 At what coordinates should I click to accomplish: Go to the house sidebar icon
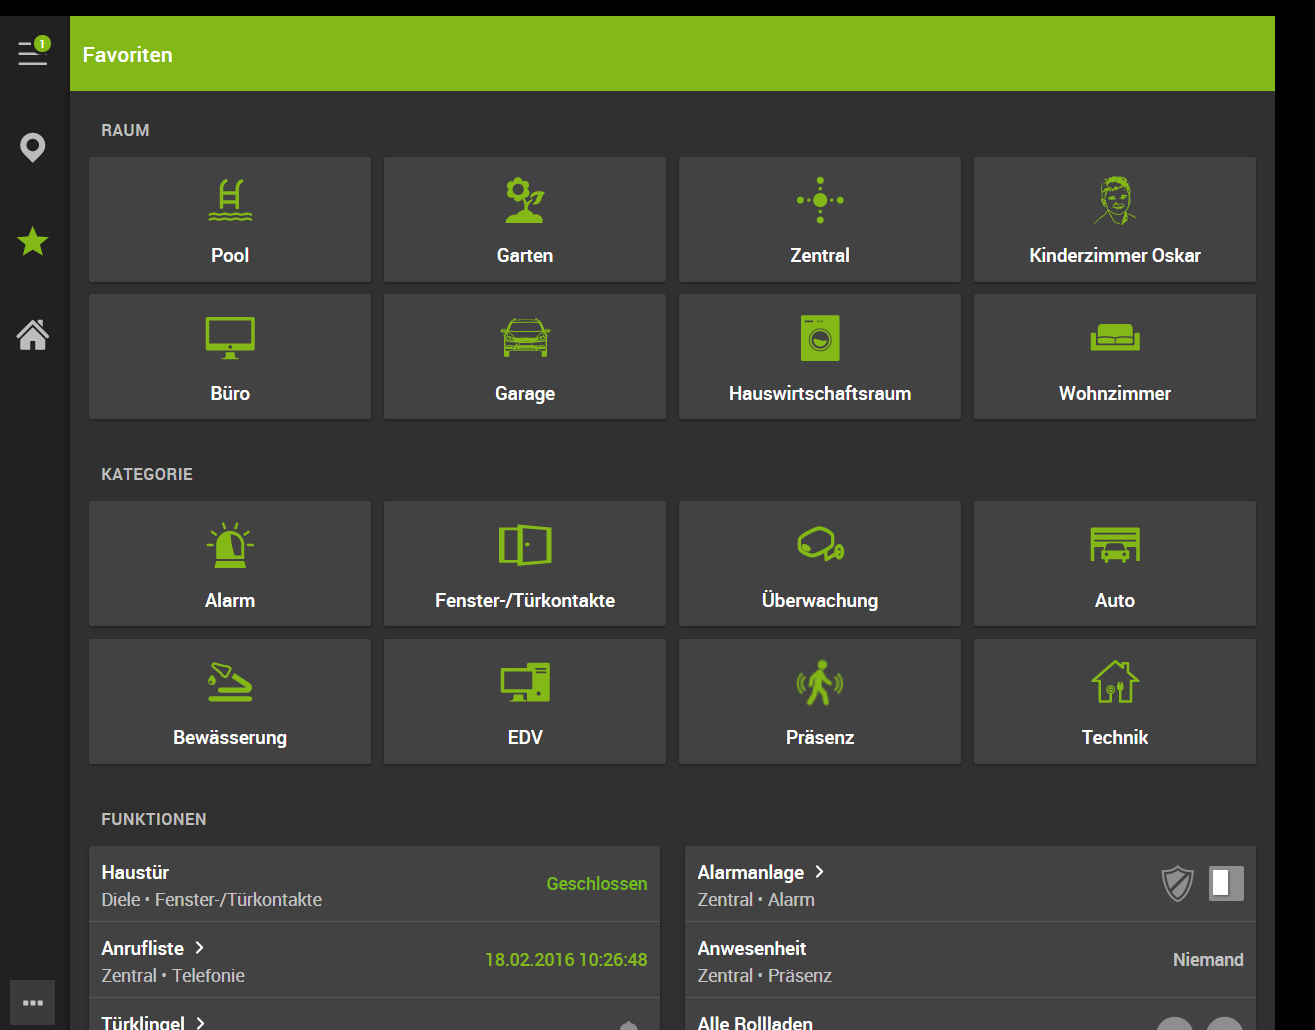point(33,335)
